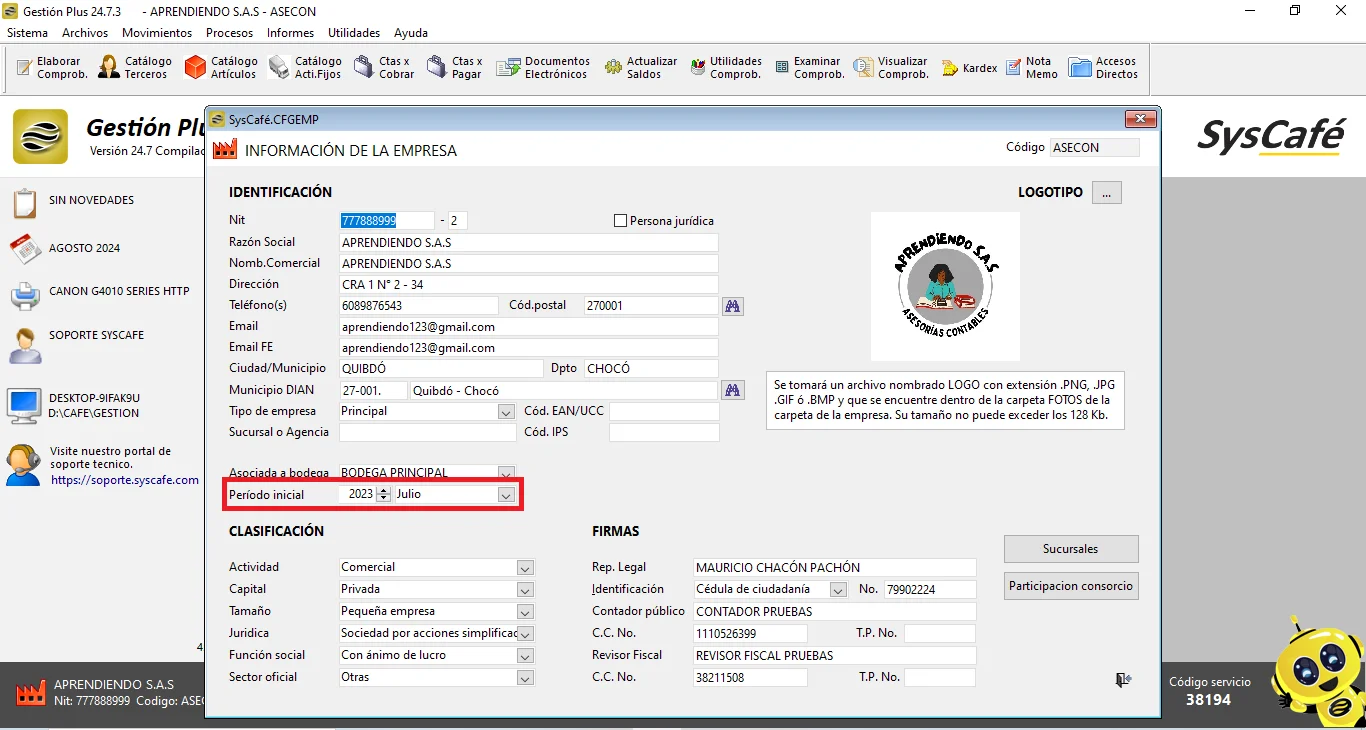The width and height of the screenshot is (1366, 730).
Task: Click the Actualizar Saldos toolbar icon
Action: click(640, 68)
